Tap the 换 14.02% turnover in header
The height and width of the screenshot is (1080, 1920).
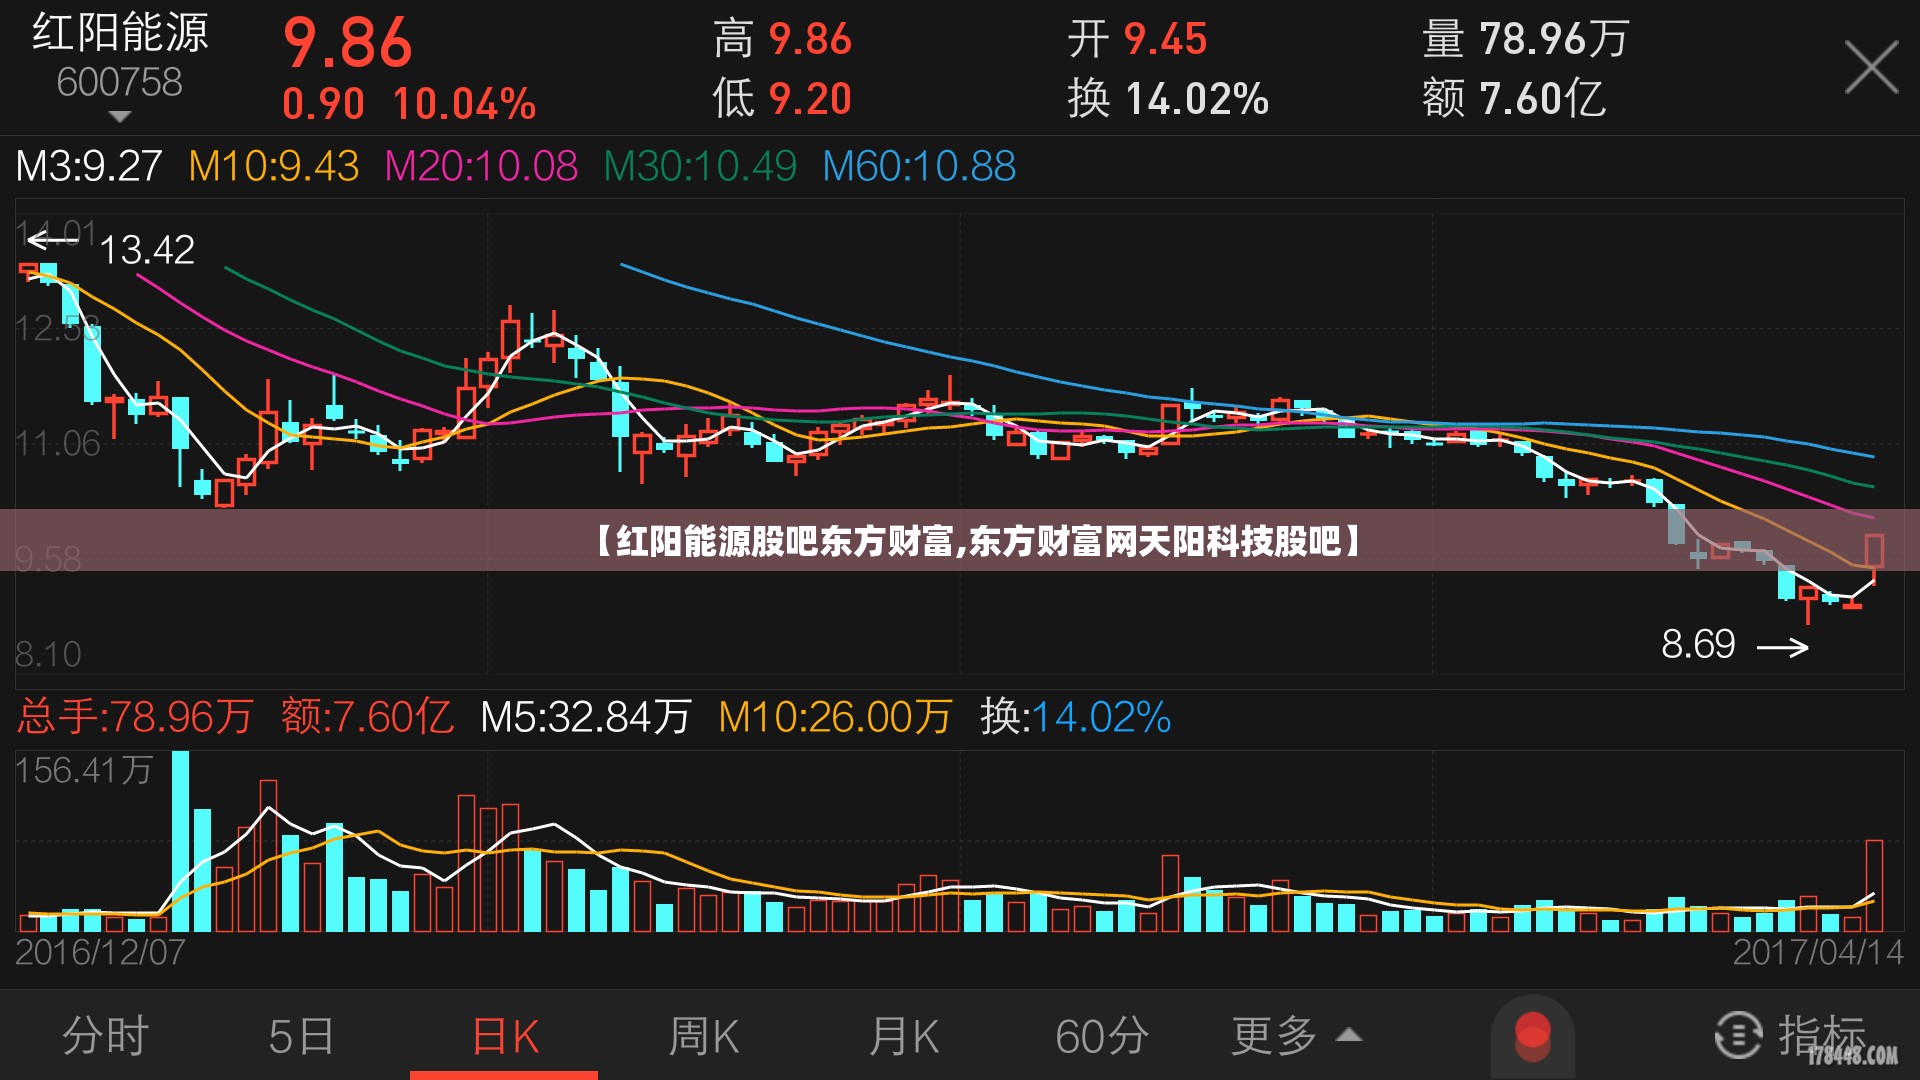click(1168, 99)
